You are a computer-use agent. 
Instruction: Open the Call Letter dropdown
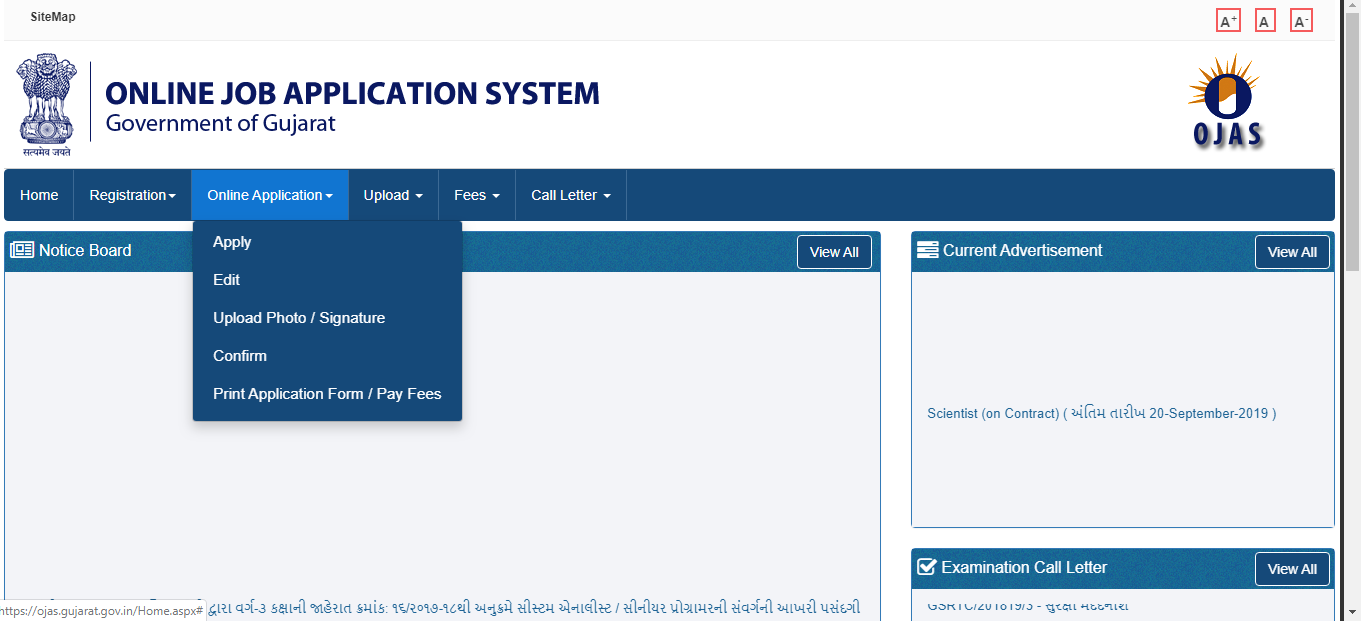point(570,195)
